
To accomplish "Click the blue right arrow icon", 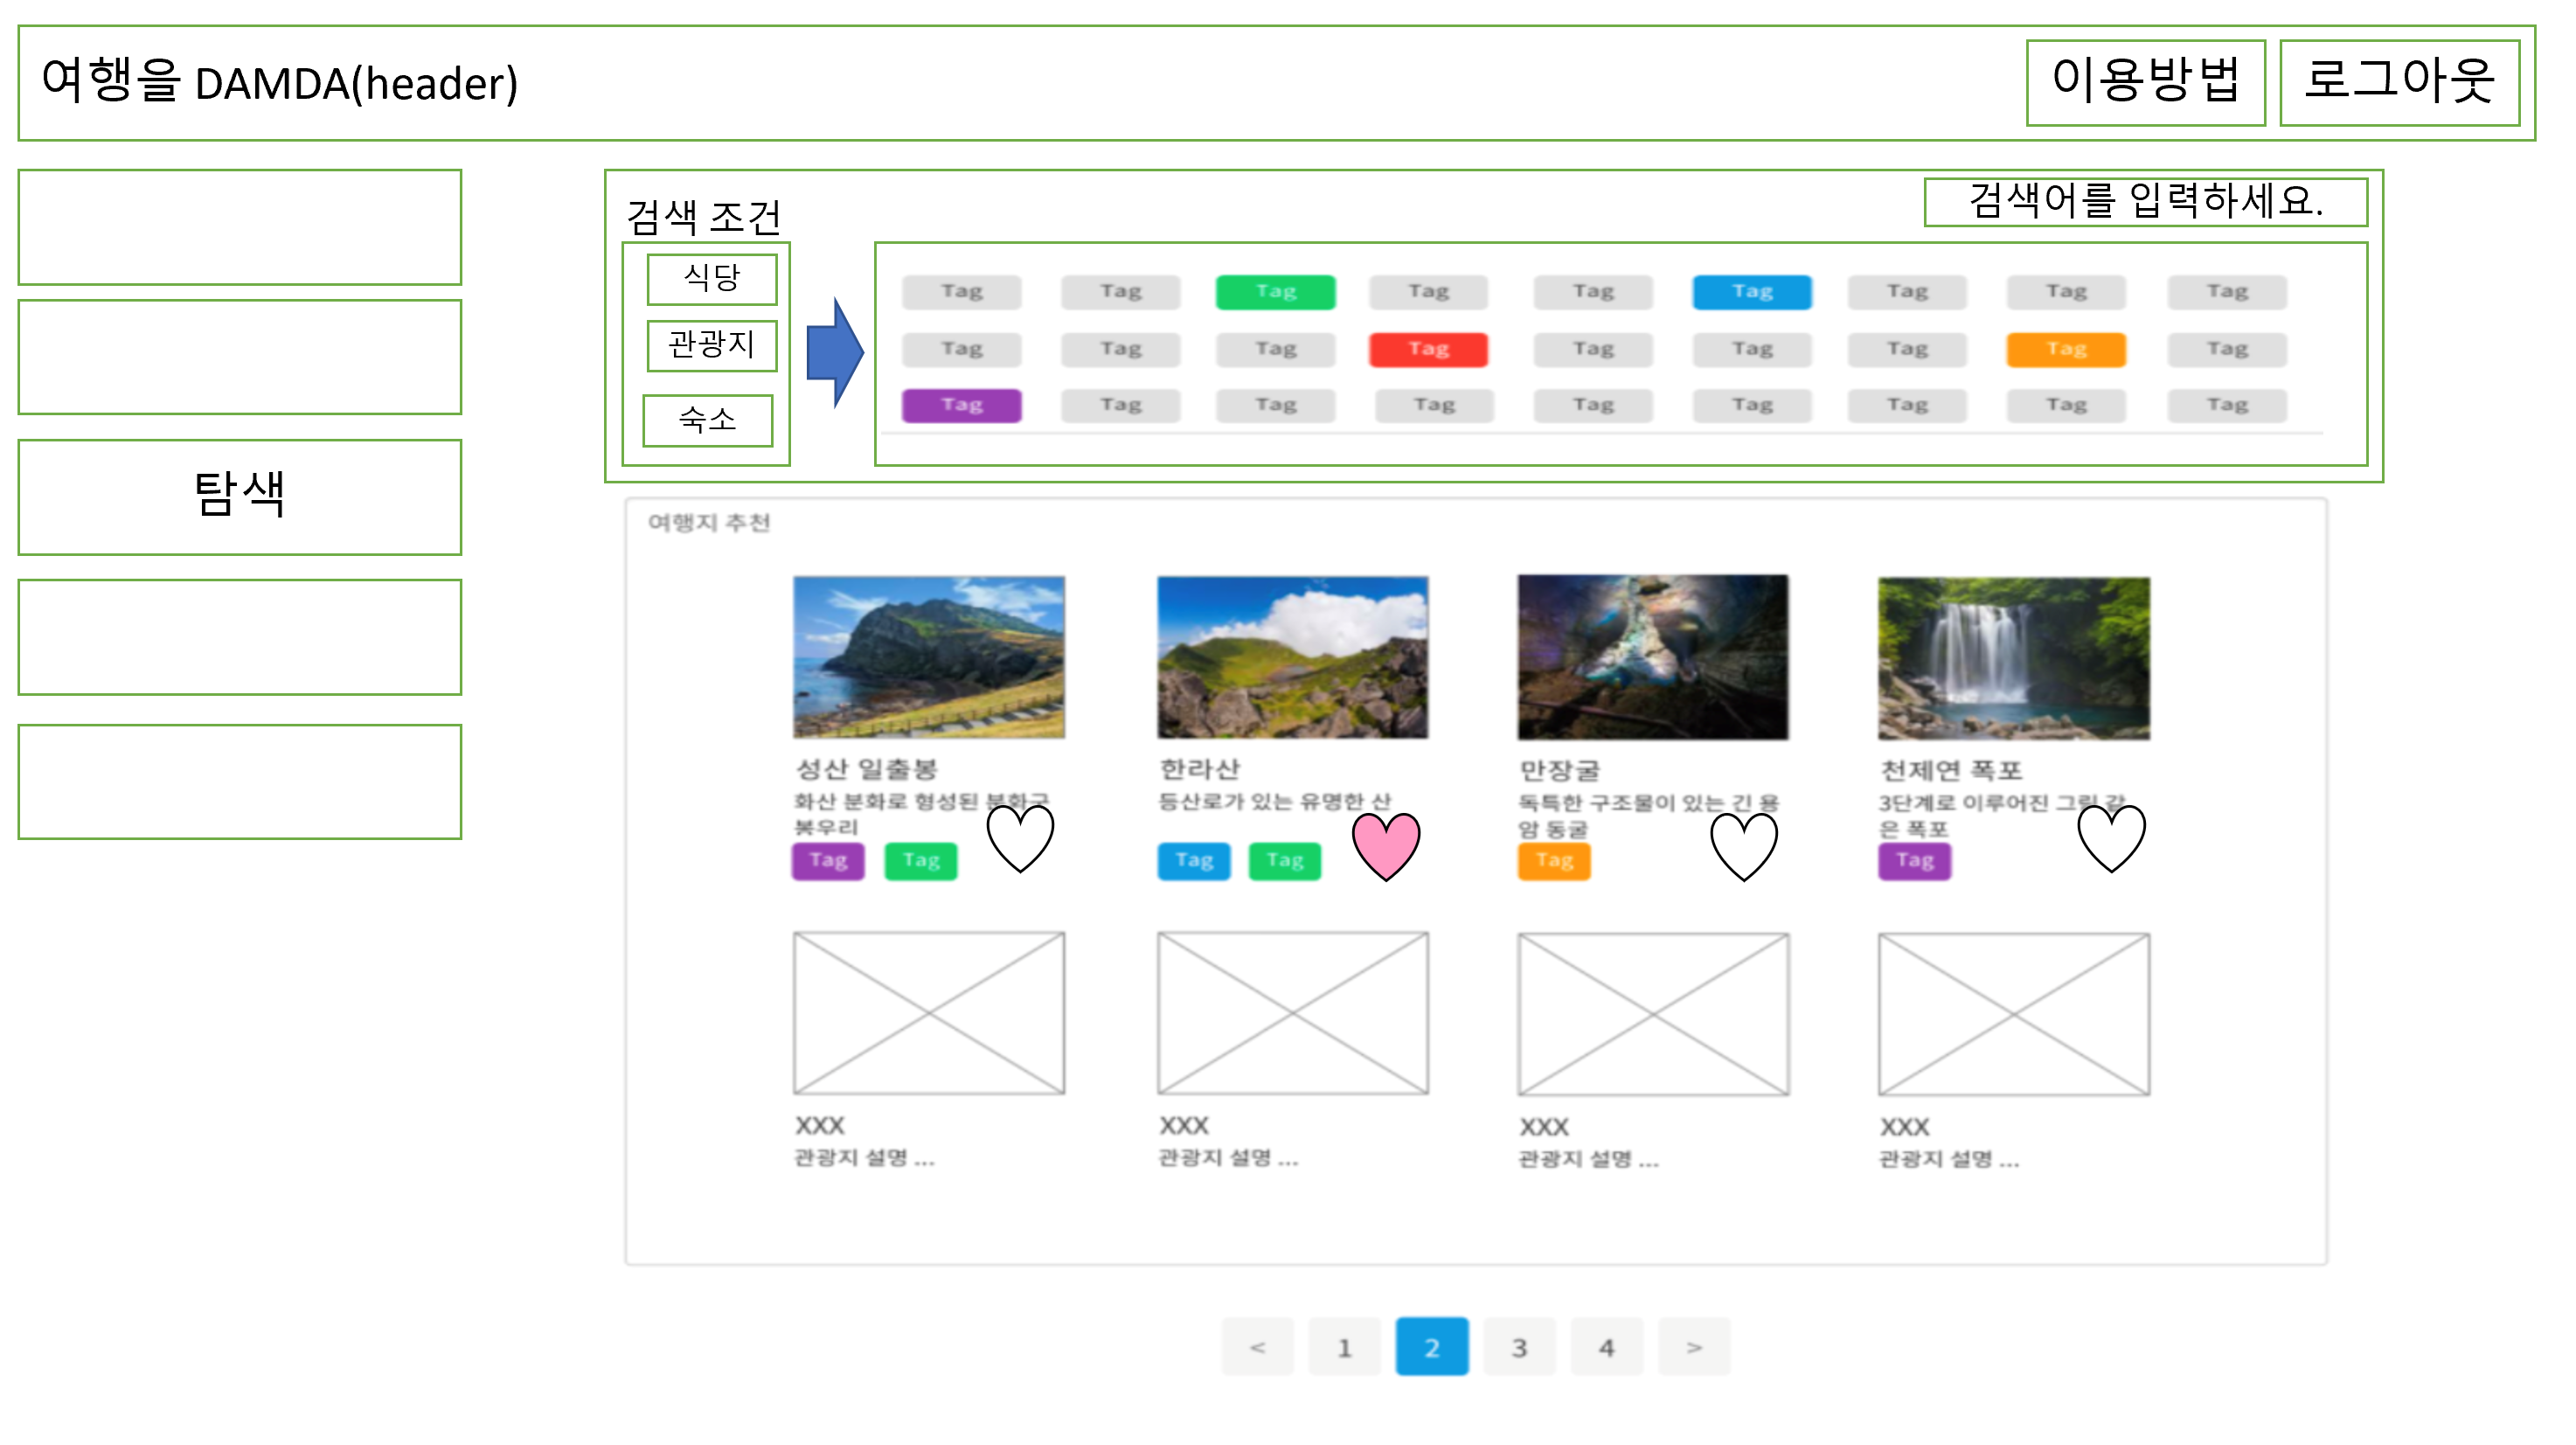I will (833, 352).
